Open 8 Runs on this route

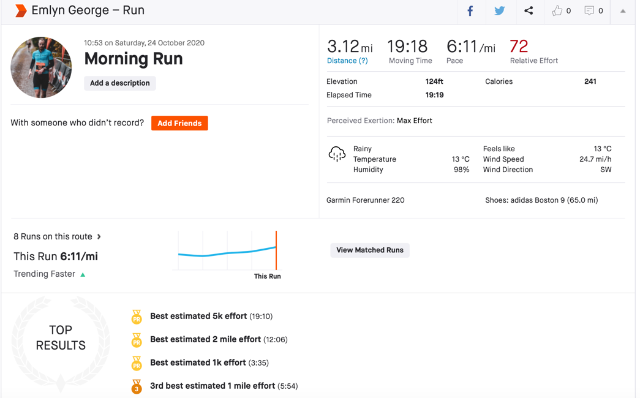53,236
